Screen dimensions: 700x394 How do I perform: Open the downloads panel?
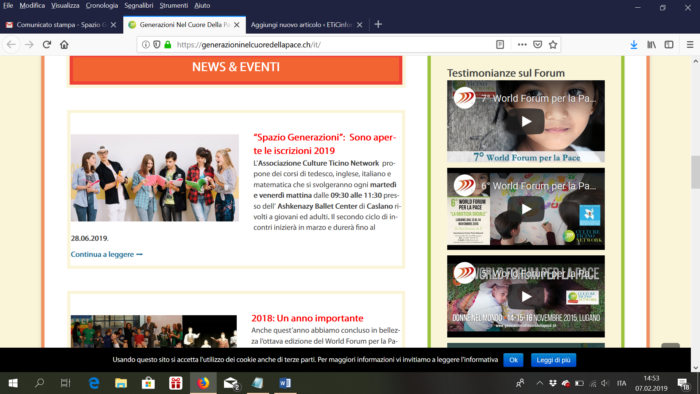(634, 45)
